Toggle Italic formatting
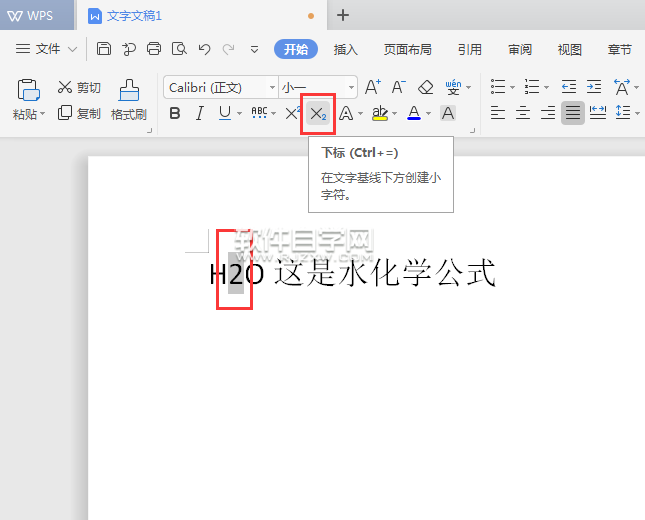 pyautogui.click(x=200, y=113)
